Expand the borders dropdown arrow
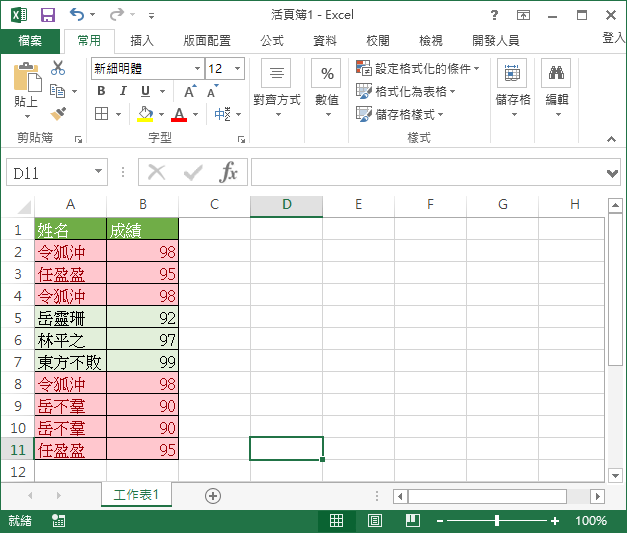This screenshot has width=627, height=533. click(x=118, y=114)
